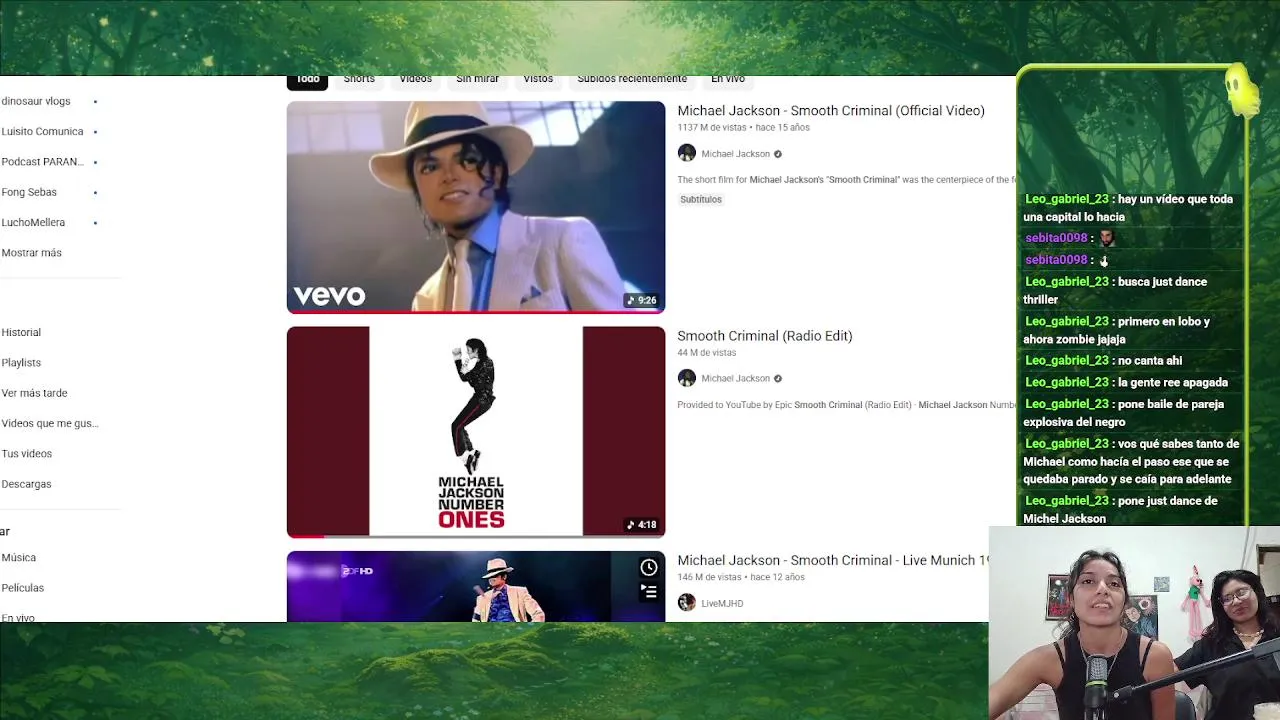Click the Add to queue icon on Munich thumbnail
Image resolution: width=1280 pixels, height=720 pixels.
coord(649,592)
